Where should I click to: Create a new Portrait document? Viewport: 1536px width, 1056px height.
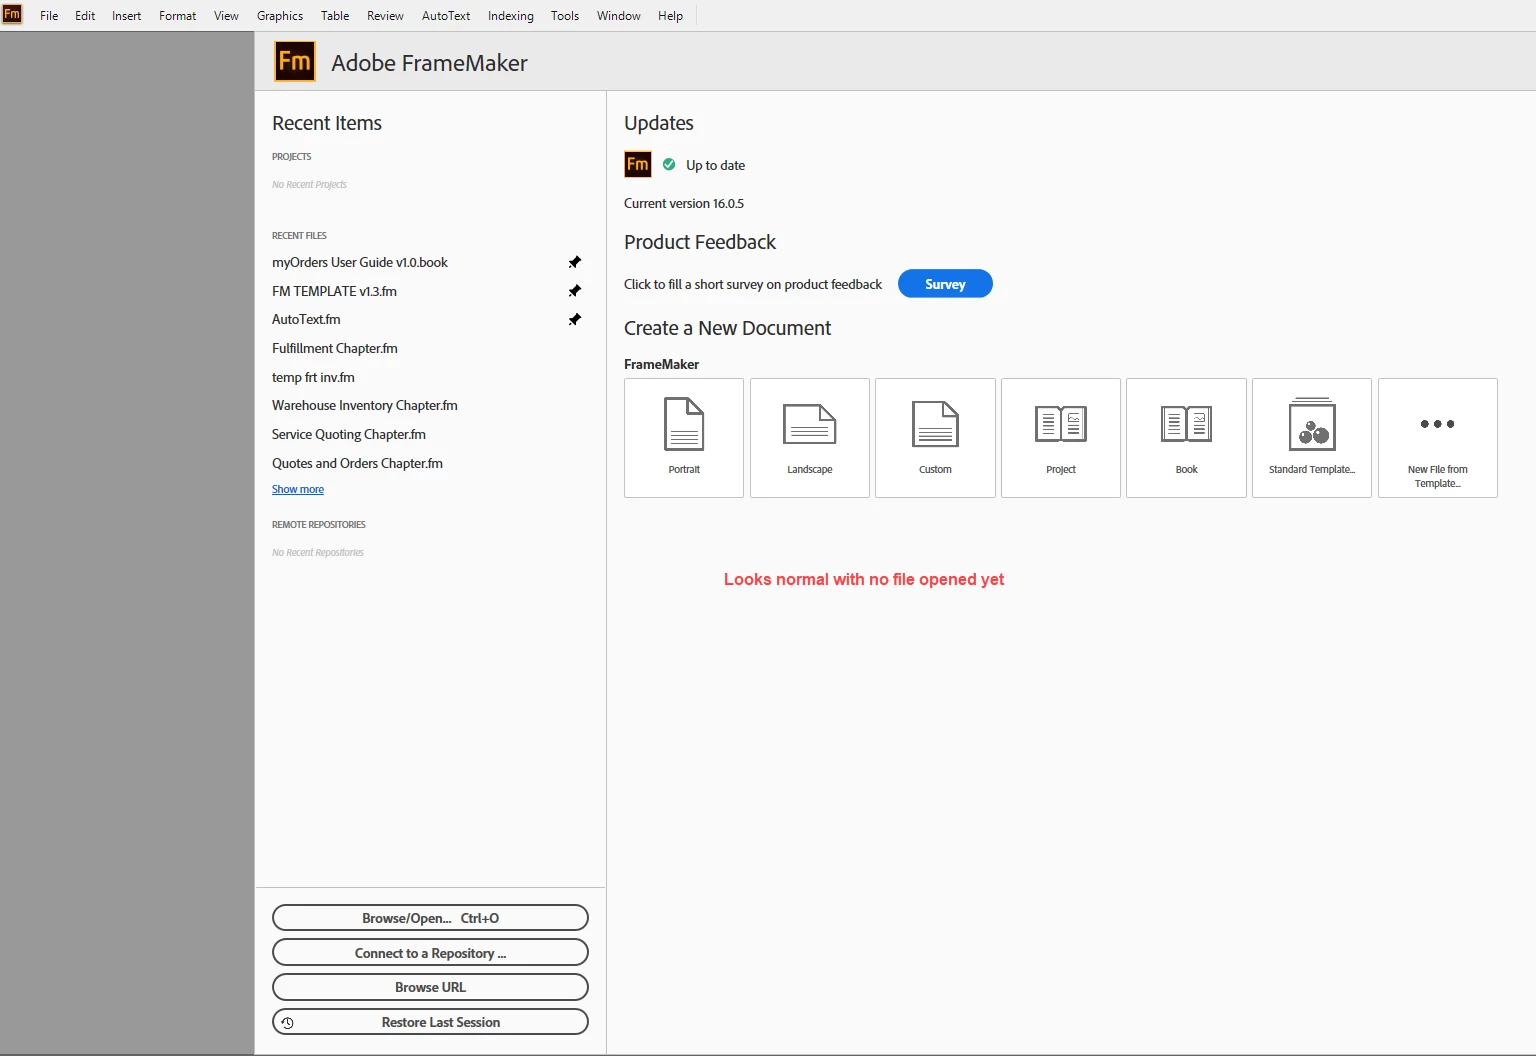tap(684, 437)
